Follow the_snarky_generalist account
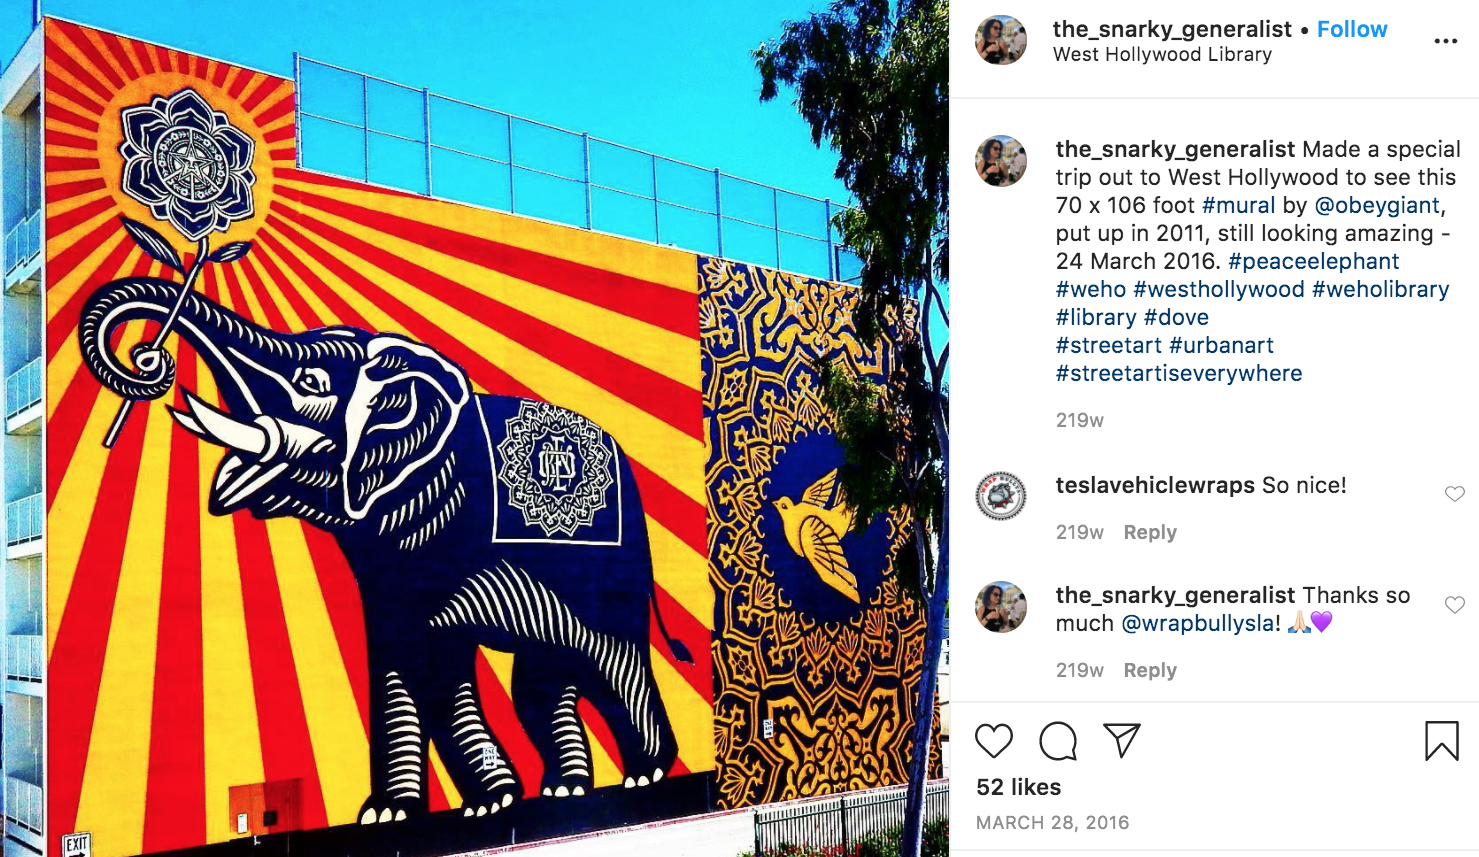1479x857 pixels. tap(1352, 29)
